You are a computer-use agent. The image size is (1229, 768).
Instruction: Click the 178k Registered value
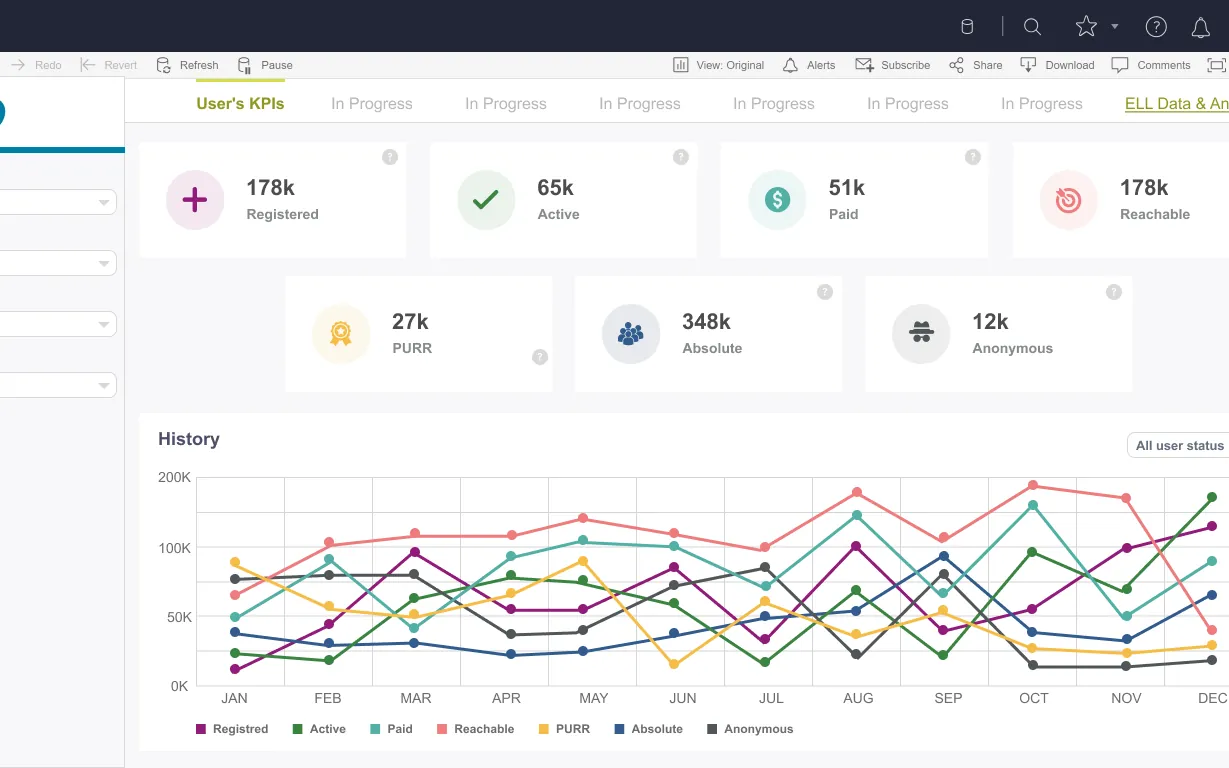[271, 188]
